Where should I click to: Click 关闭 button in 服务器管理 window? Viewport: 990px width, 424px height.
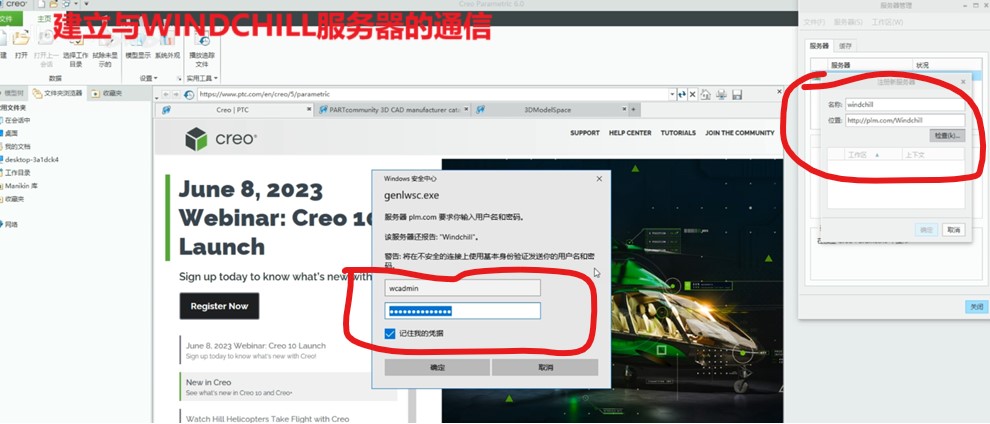[977, 307]
